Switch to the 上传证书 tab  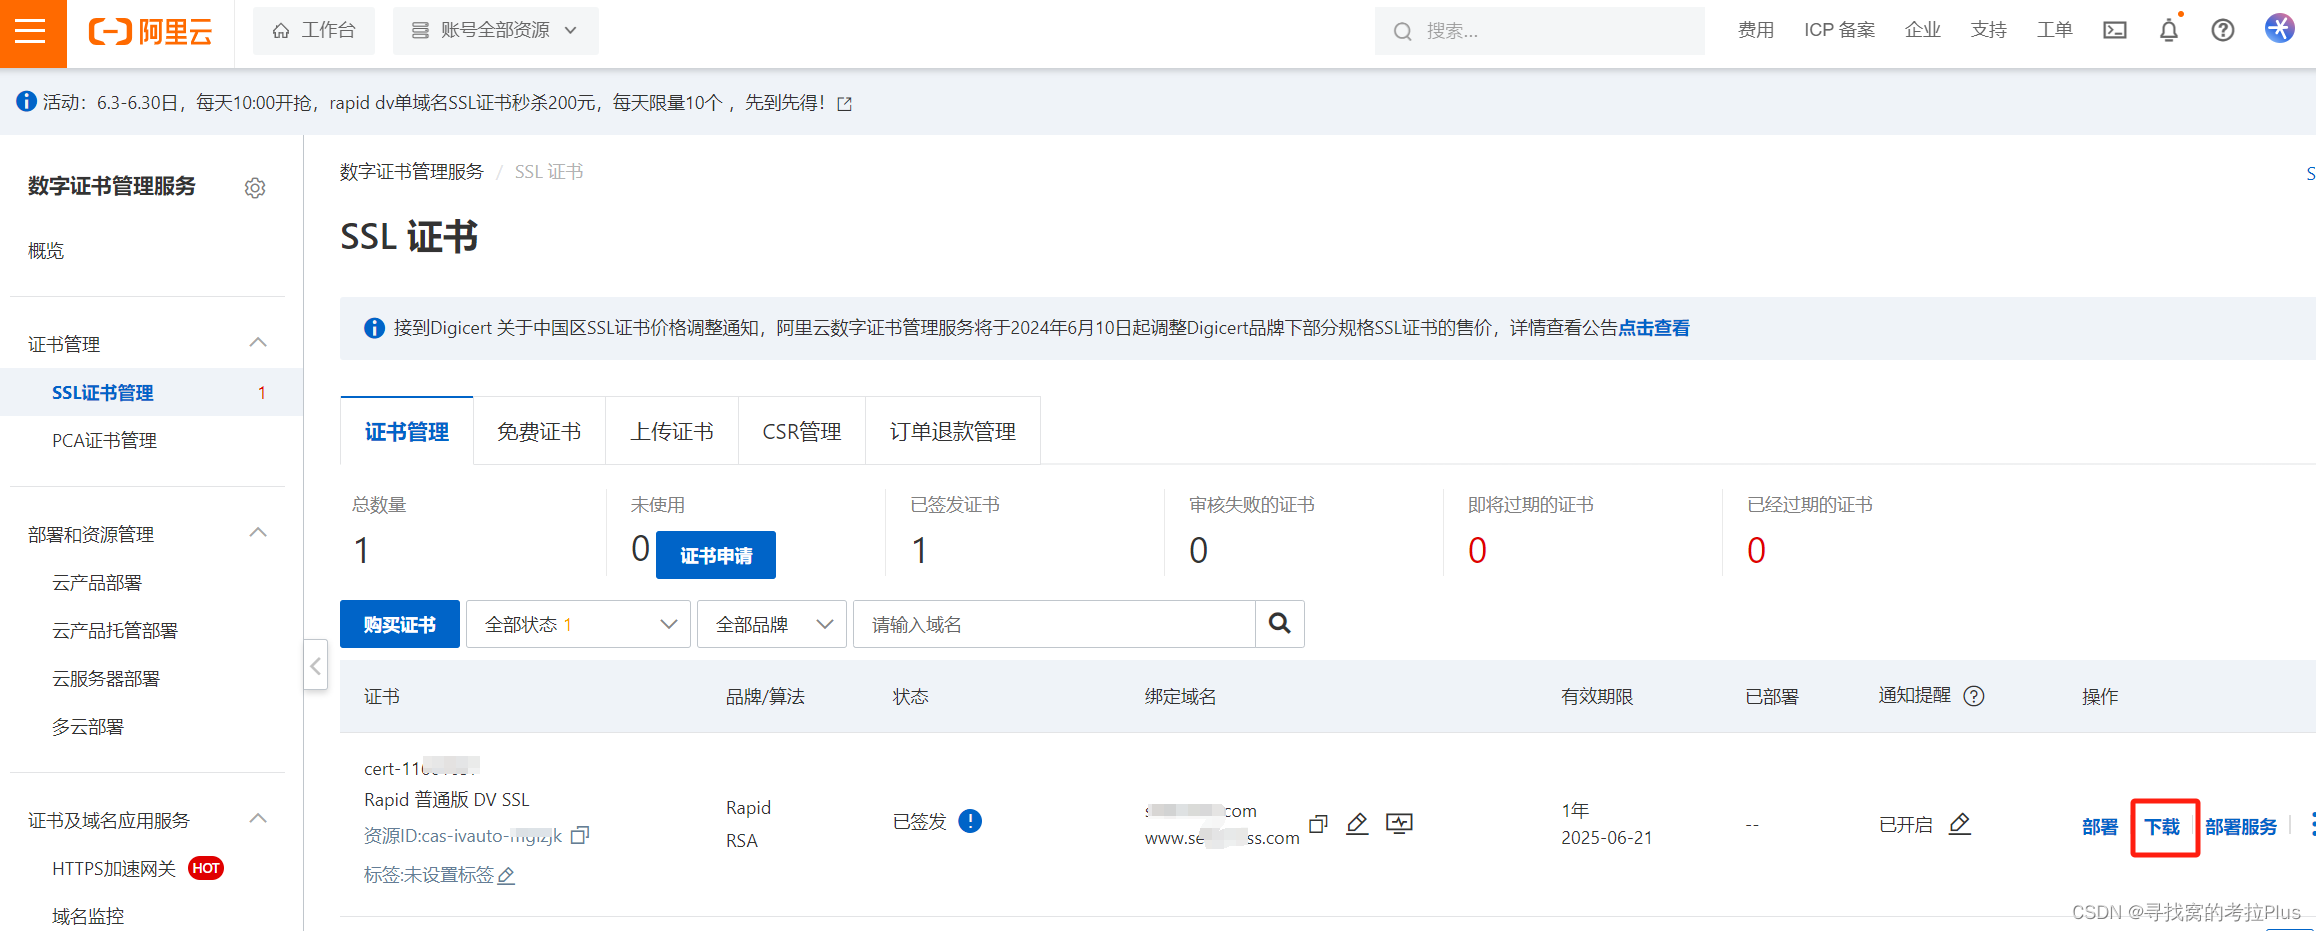click(672, 431)
